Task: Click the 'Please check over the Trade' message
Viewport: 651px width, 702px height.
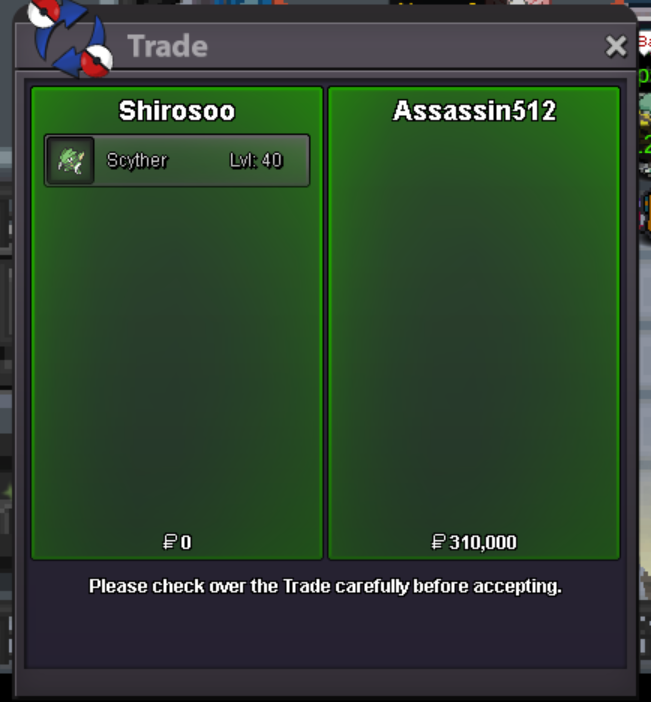Action: pyautogui.click(x=326, y=586)
